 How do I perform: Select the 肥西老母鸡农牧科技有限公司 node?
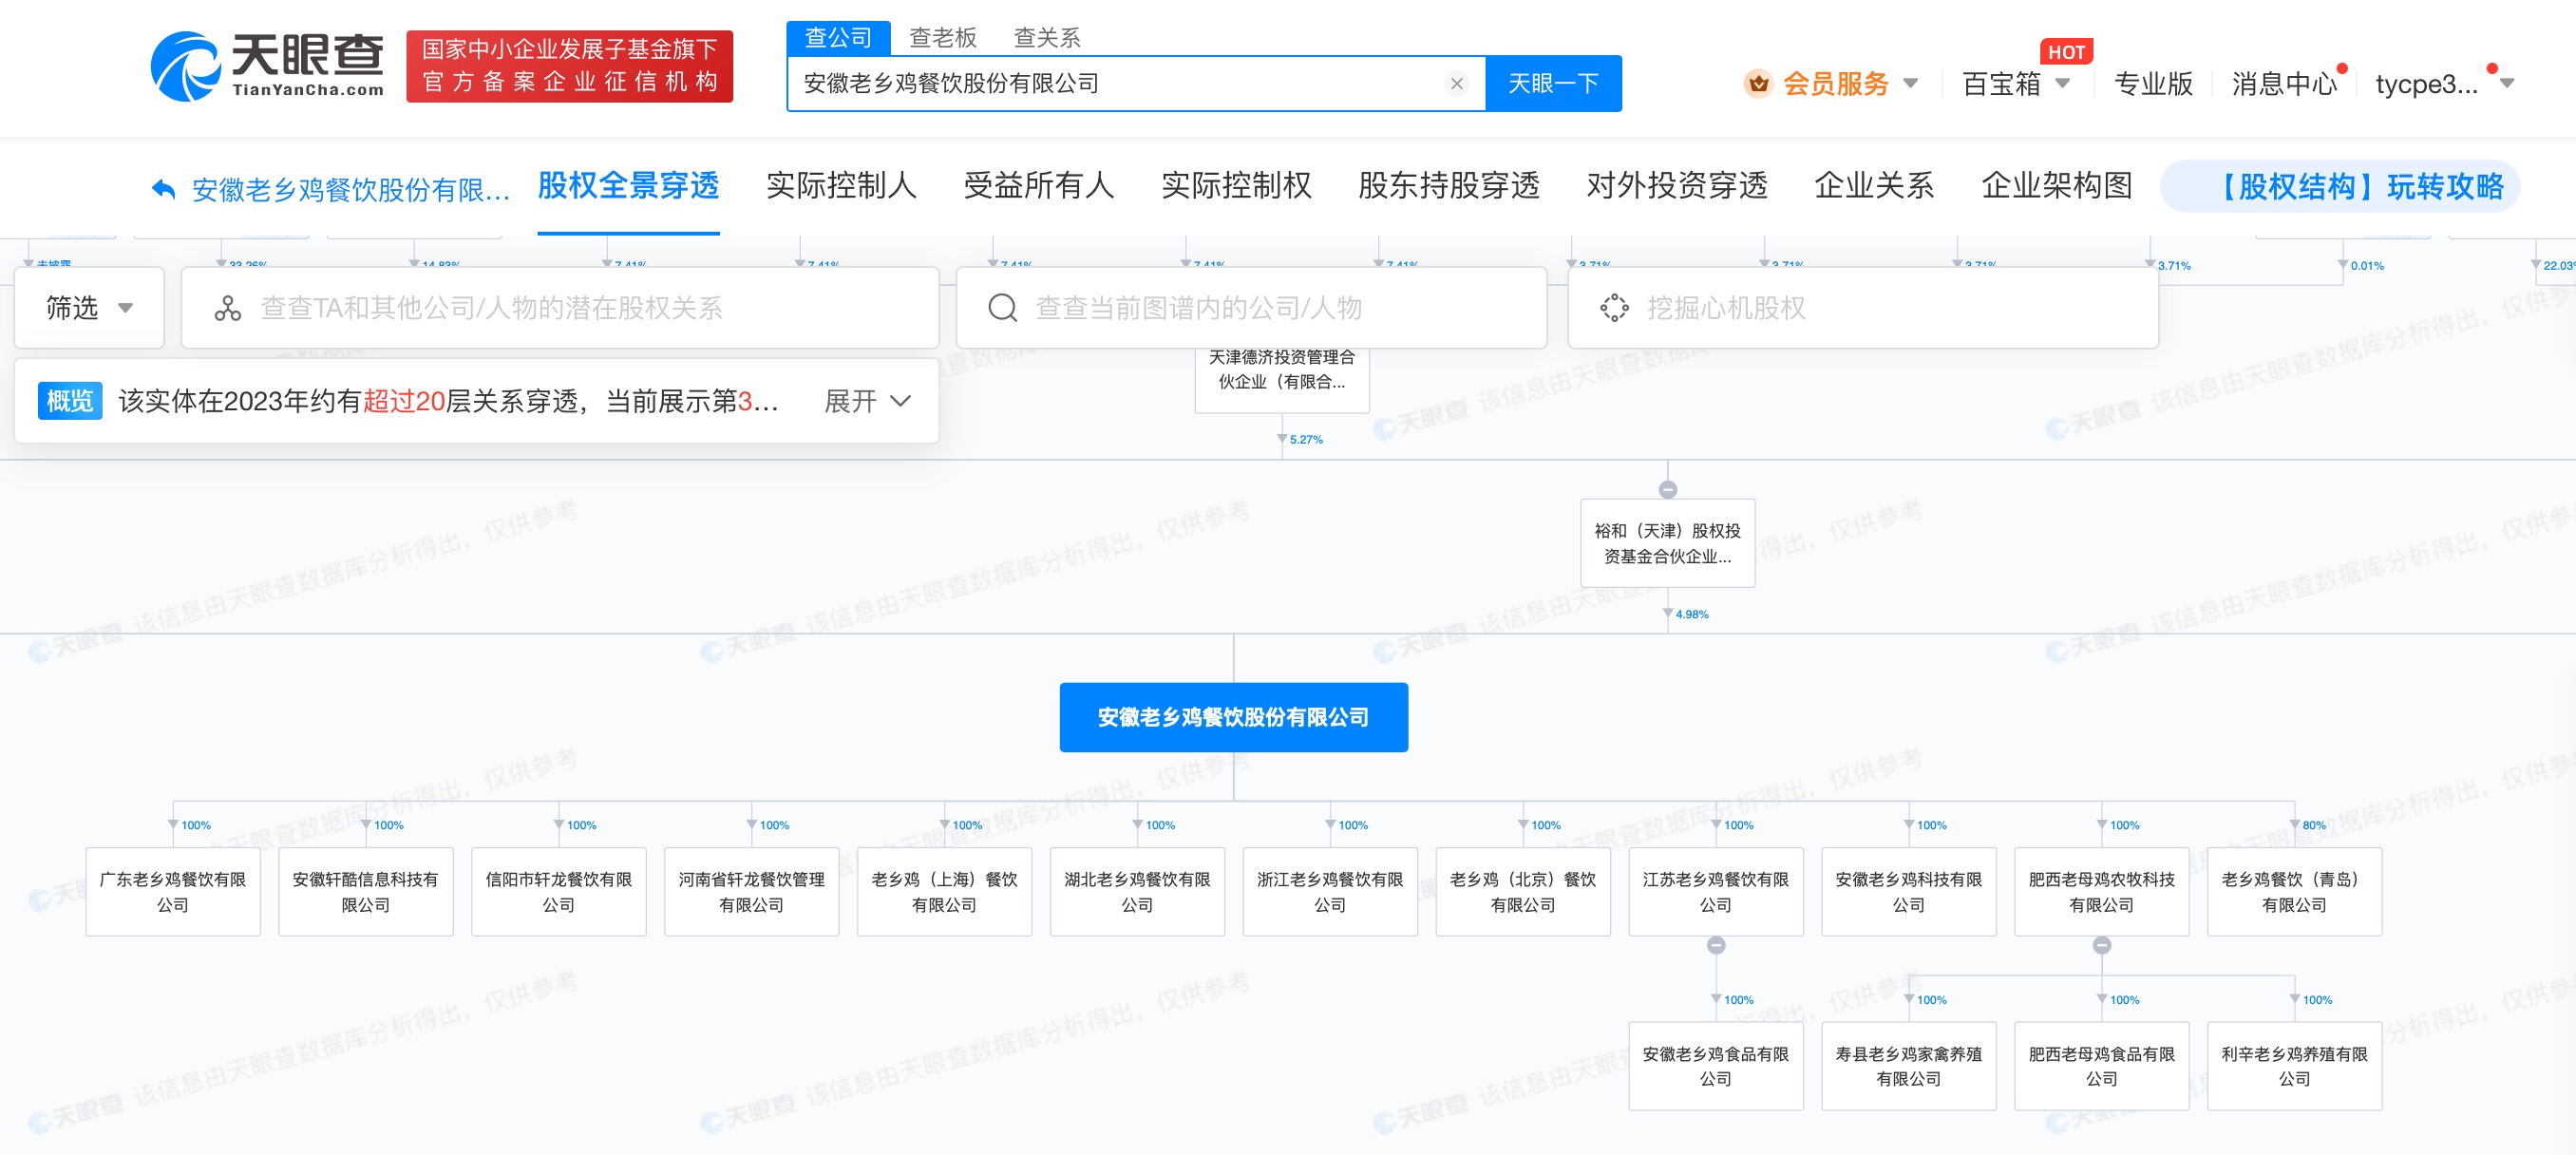(2102, 892)
